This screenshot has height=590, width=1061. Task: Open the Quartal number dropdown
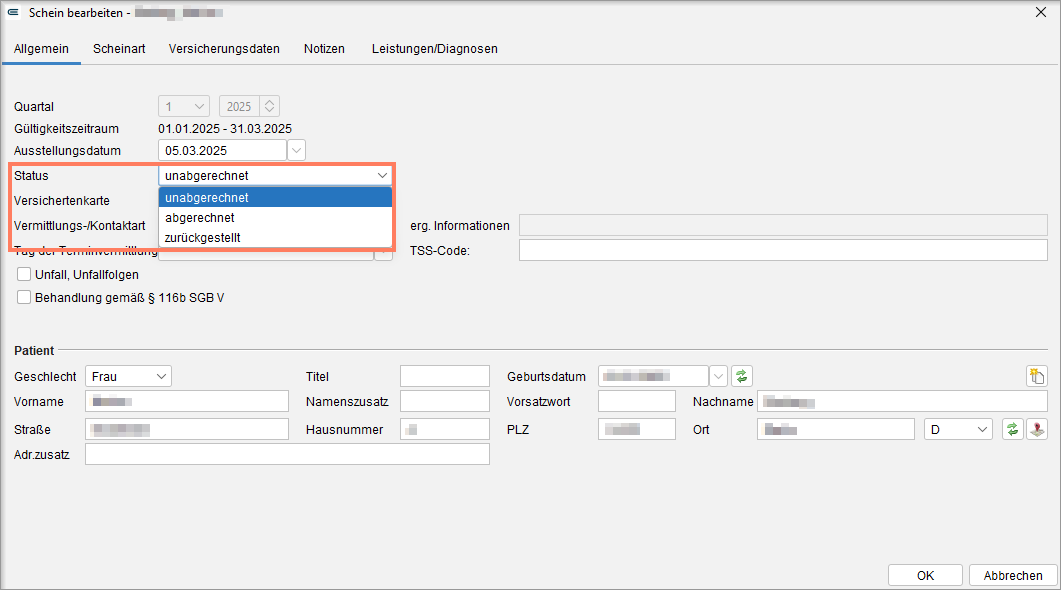(184, 106)
